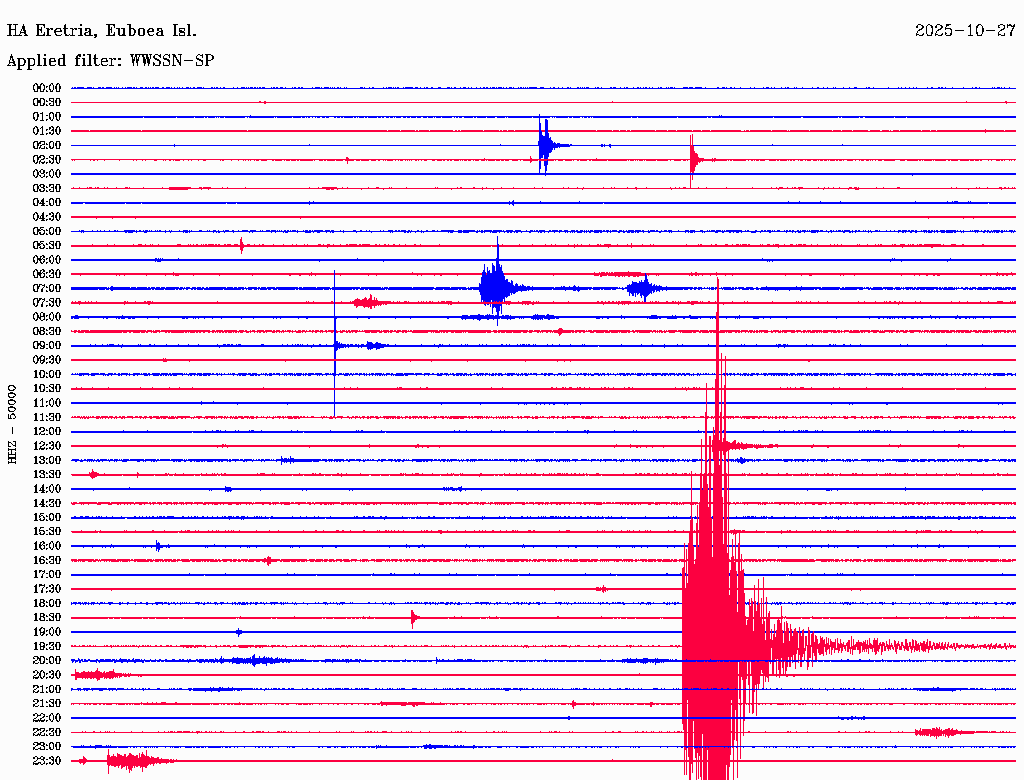Click the red seismic event on the 02:30 trace
The image size is (1024, 780).
coord(694,159)
